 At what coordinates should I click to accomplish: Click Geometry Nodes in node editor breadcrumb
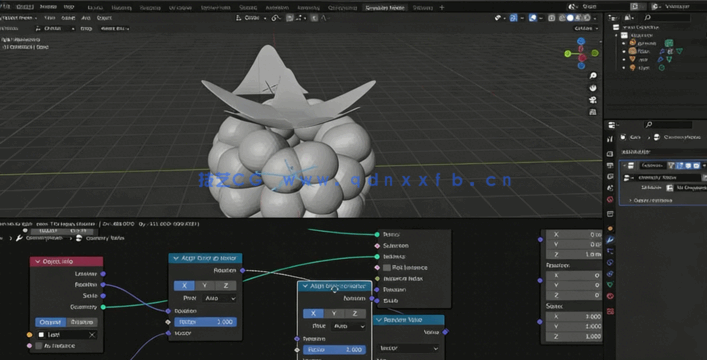(x=105, y=238)
